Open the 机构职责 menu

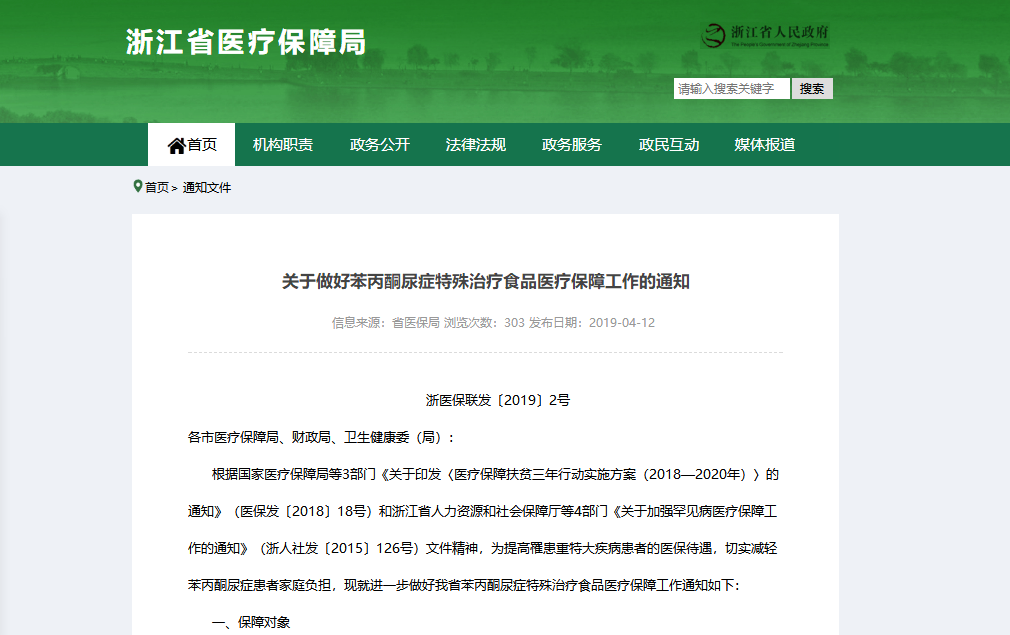tap(283, 145)
